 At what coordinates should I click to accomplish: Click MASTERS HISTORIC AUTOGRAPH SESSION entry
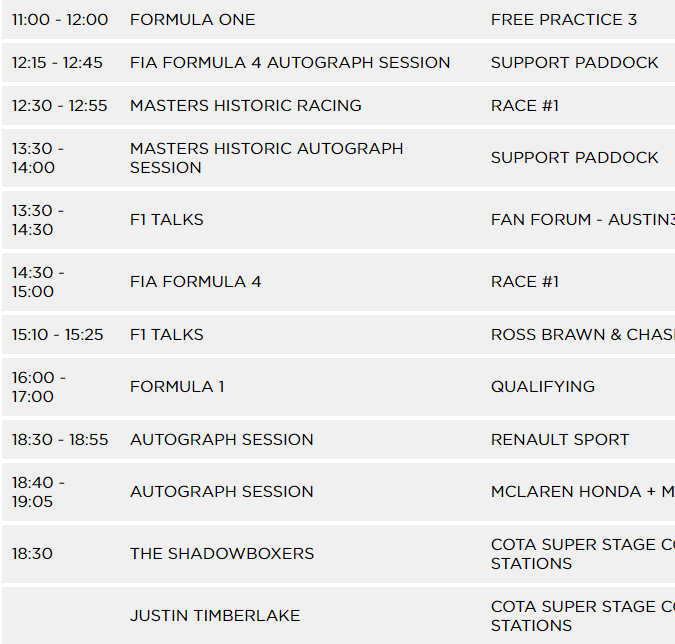(266, 158)
